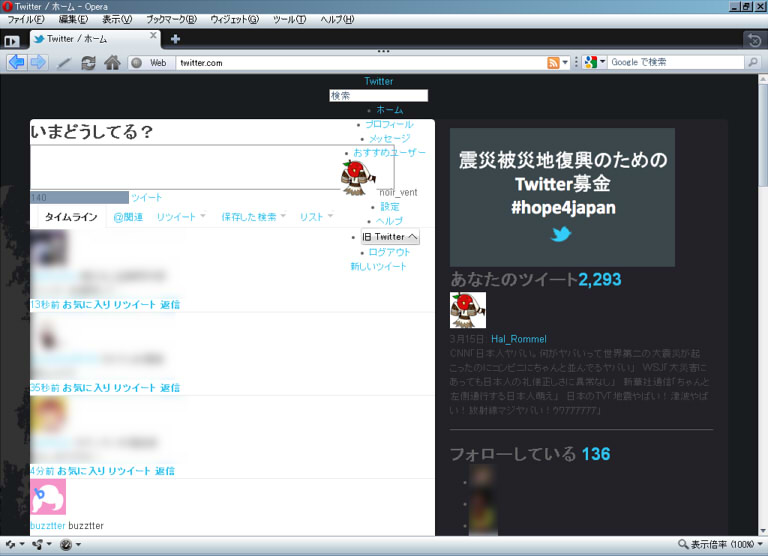Open the 2,293 tweets count link
This screenshot has width=768, height=556.
click(x=600, y=279)
